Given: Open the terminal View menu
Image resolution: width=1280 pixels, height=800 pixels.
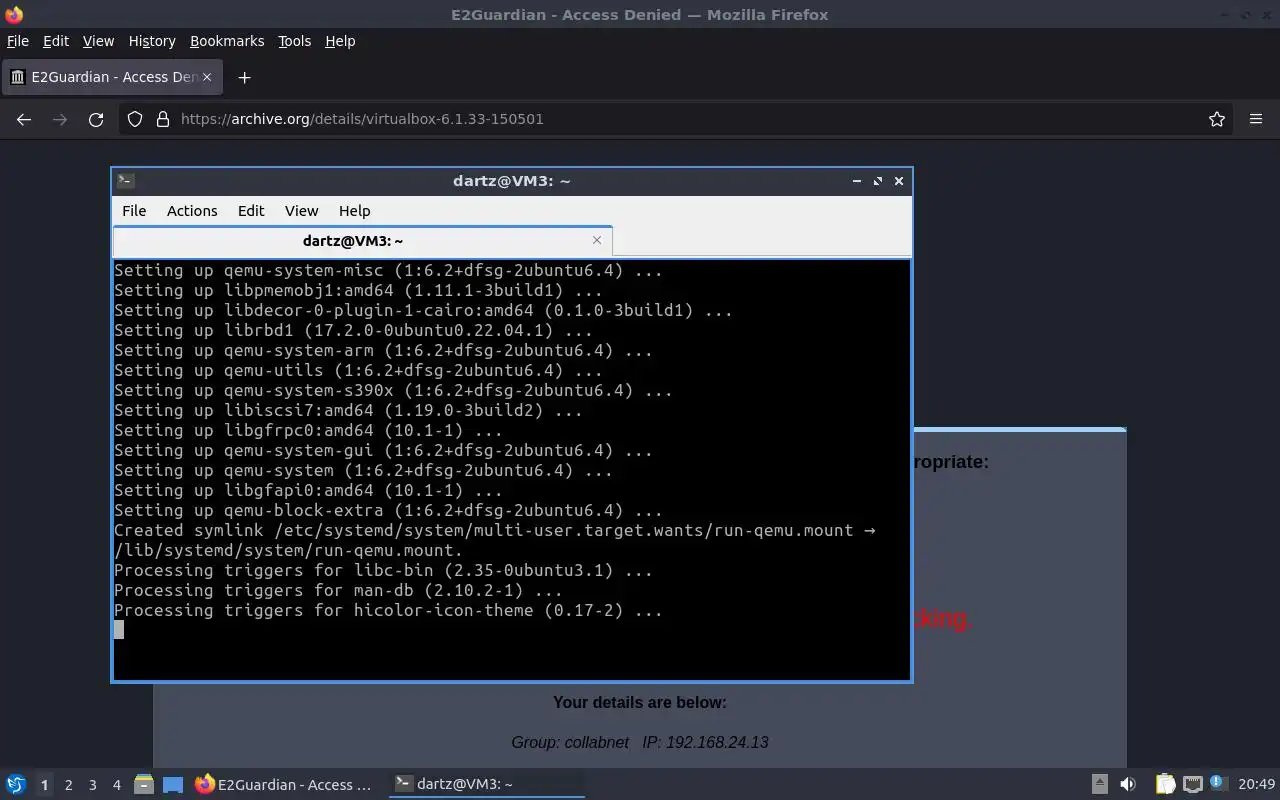Looking at the screenshot, I should [301, 211].
